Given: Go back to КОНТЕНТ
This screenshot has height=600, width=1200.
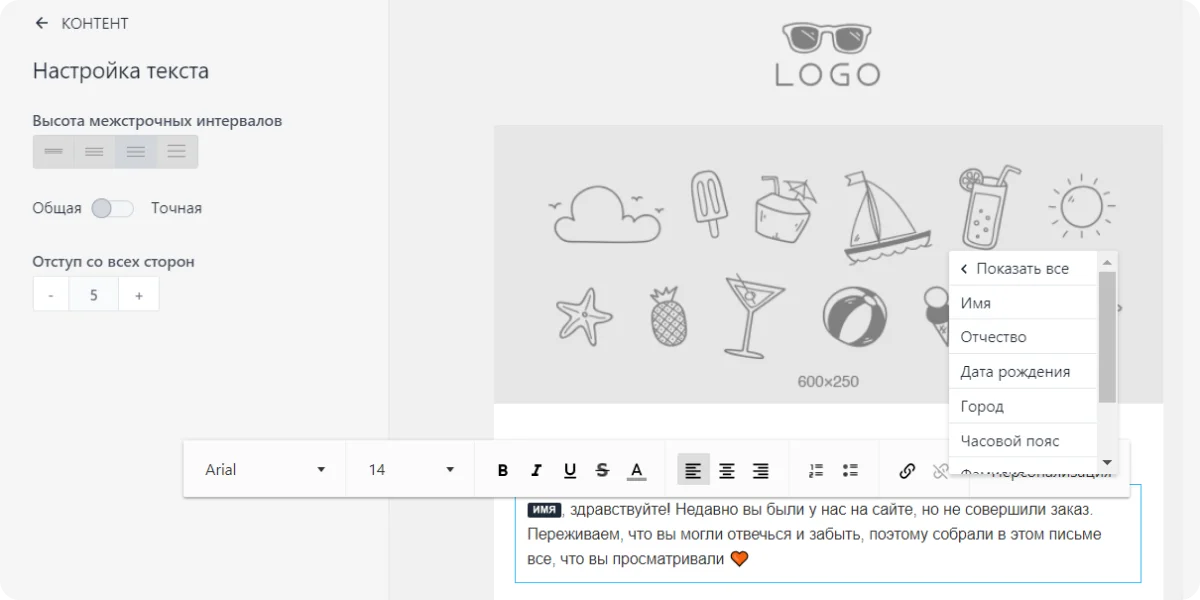Looking at the screenshot, I should point(82,23).
